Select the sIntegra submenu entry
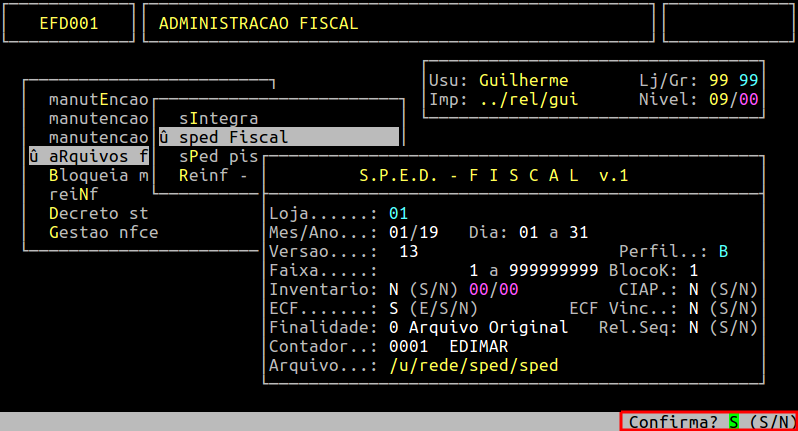Image resolution: width=798 pixels, height=431 pixels. pyautogui.click(x=218, y=119)
